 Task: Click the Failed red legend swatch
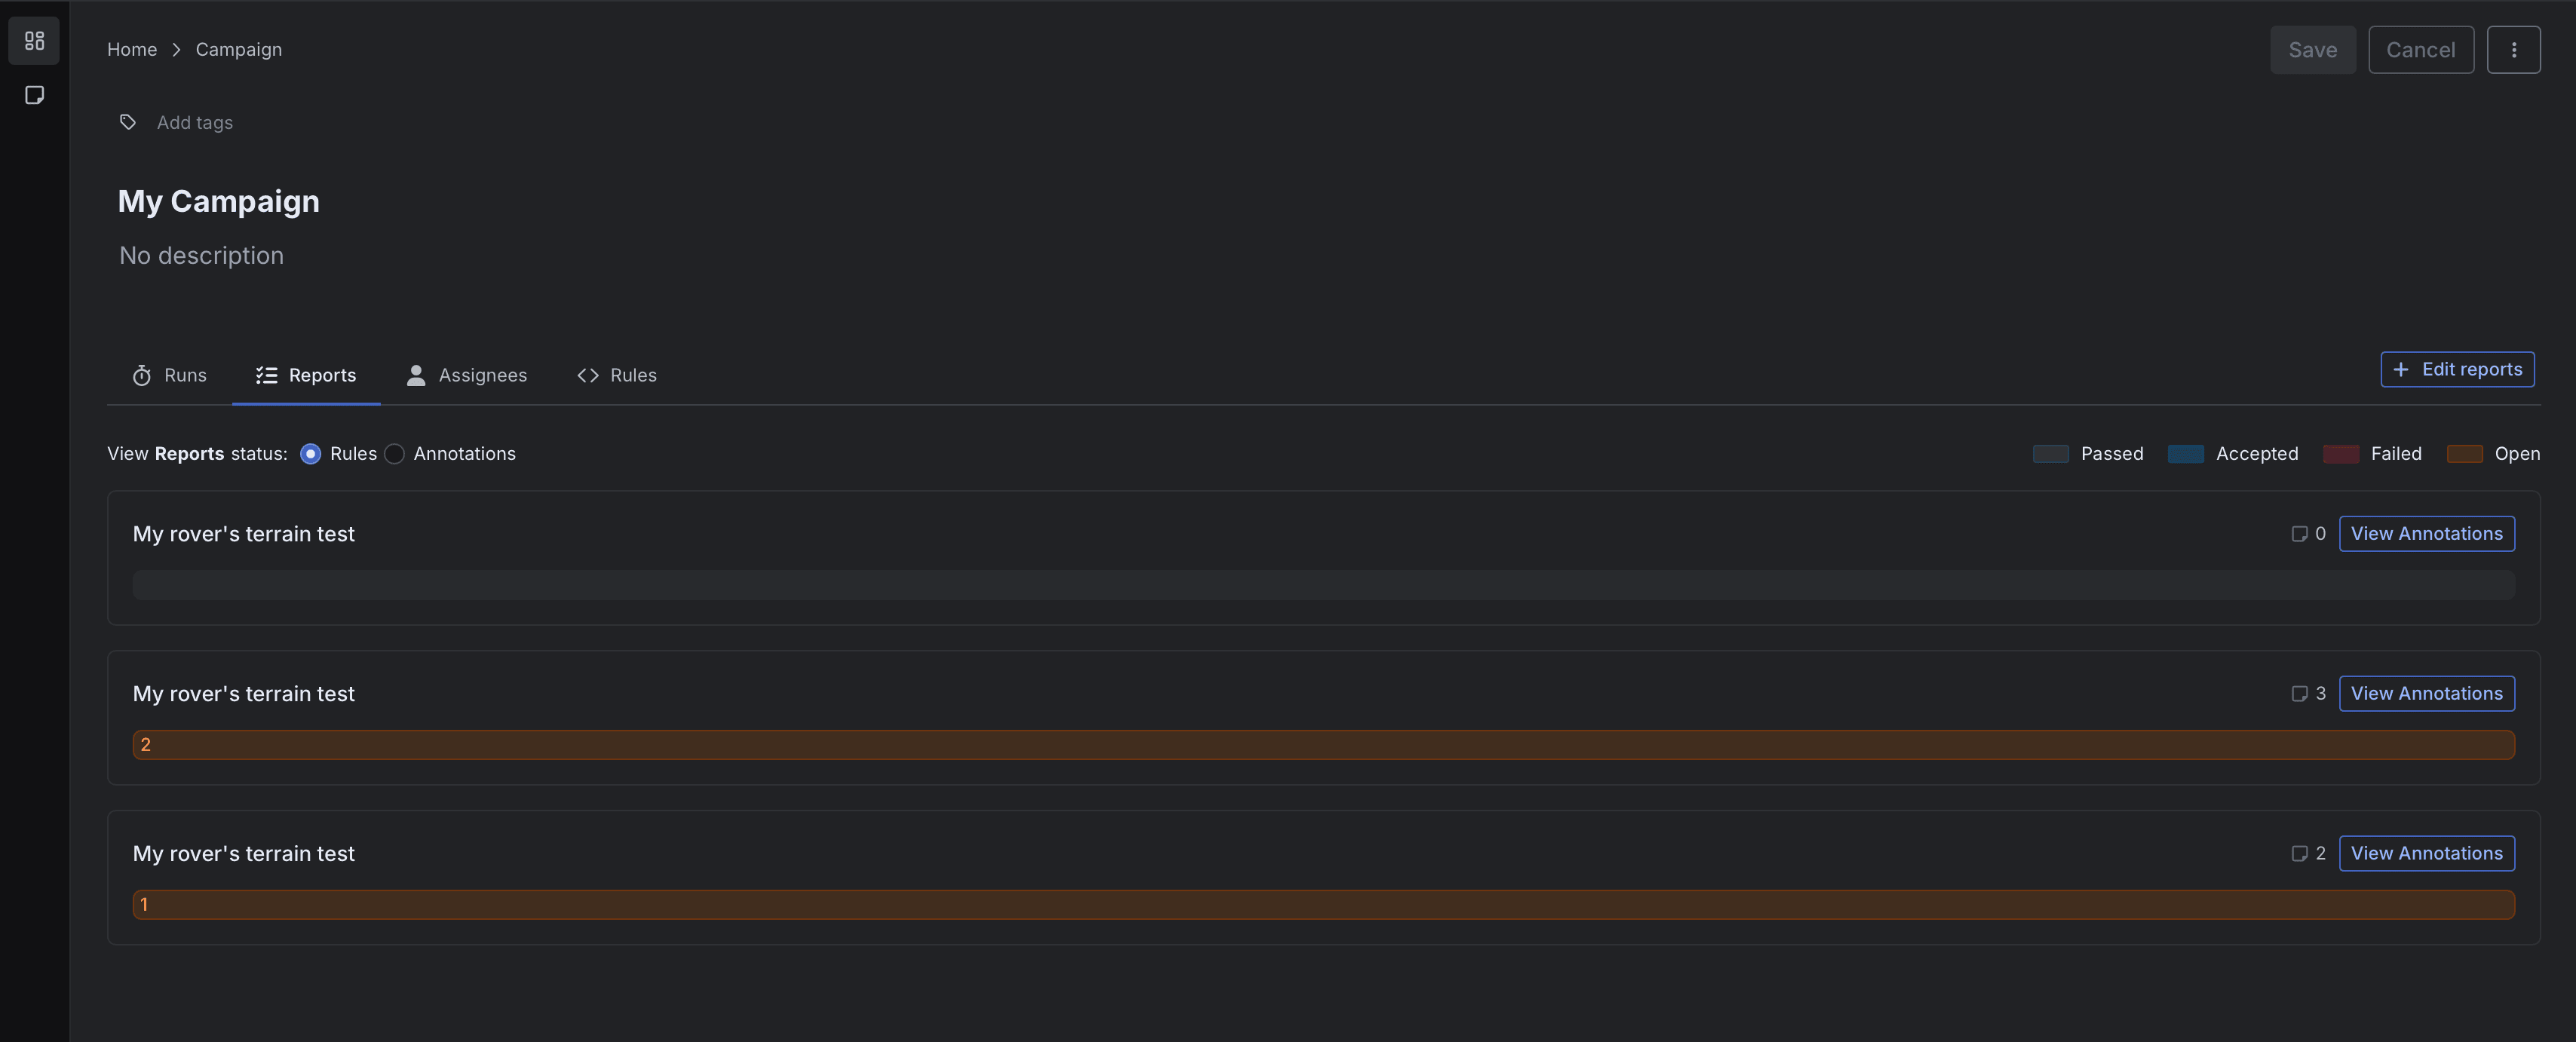(2340, 454)
